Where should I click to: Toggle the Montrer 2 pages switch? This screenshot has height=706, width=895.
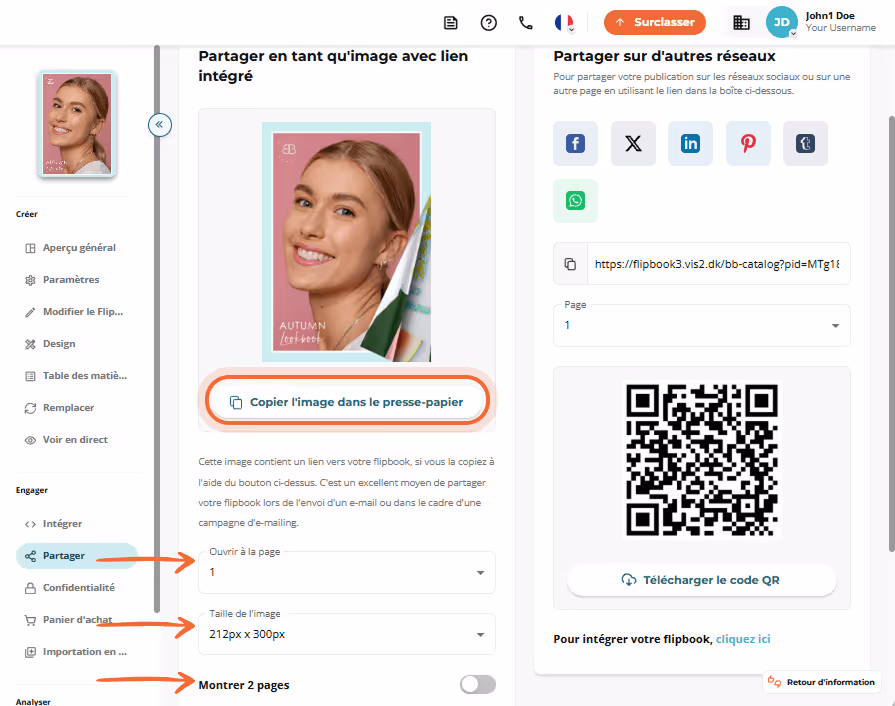coord(478,684)
